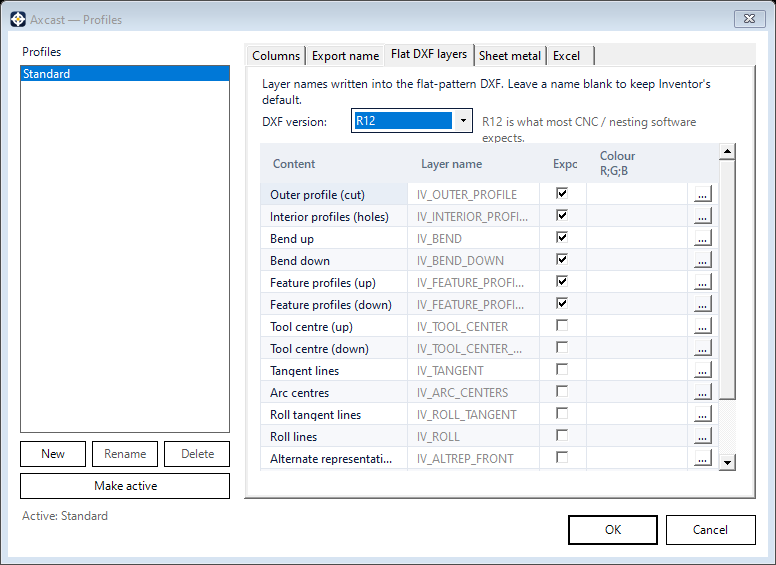Uncheck export for Outer profile (cut)
The width and height of the screenshot is (776, 565).
tap(562, 193)
